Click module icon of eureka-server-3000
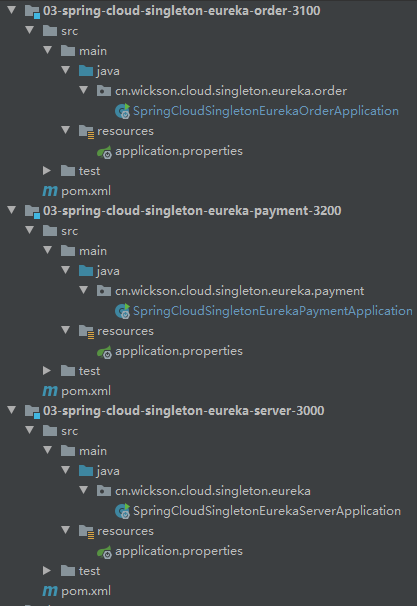The image size is (417, 606). (x=32, y=411)
